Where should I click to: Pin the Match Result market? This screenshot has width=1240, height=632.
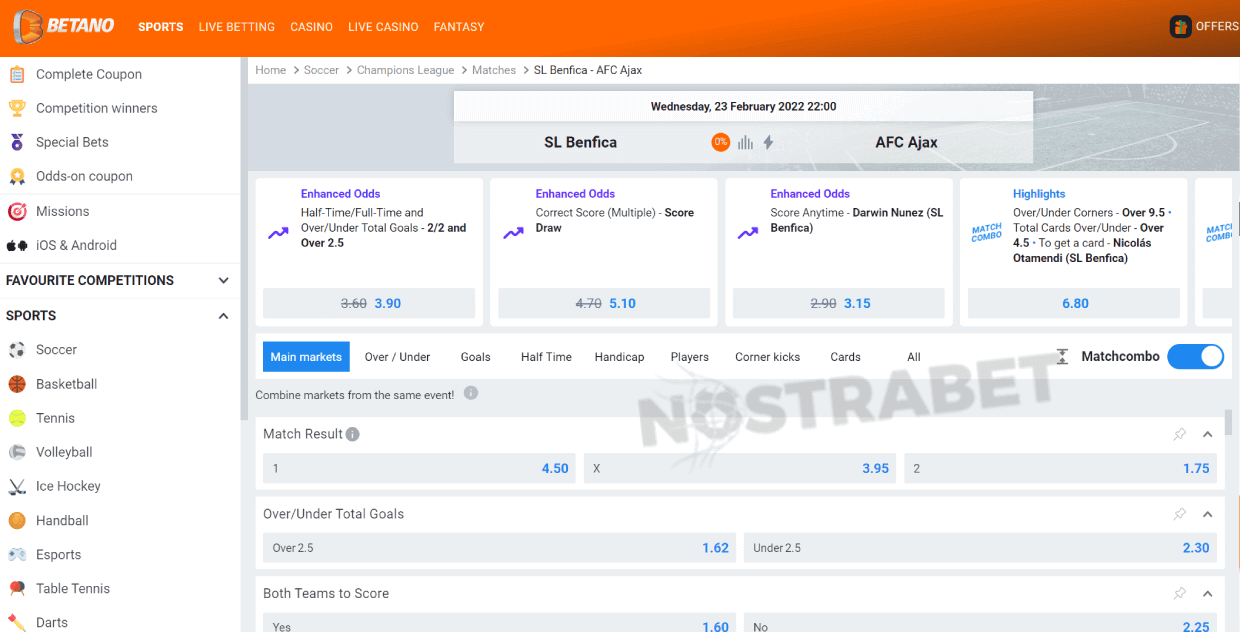pyautogui.click(x=1180, y=434)
